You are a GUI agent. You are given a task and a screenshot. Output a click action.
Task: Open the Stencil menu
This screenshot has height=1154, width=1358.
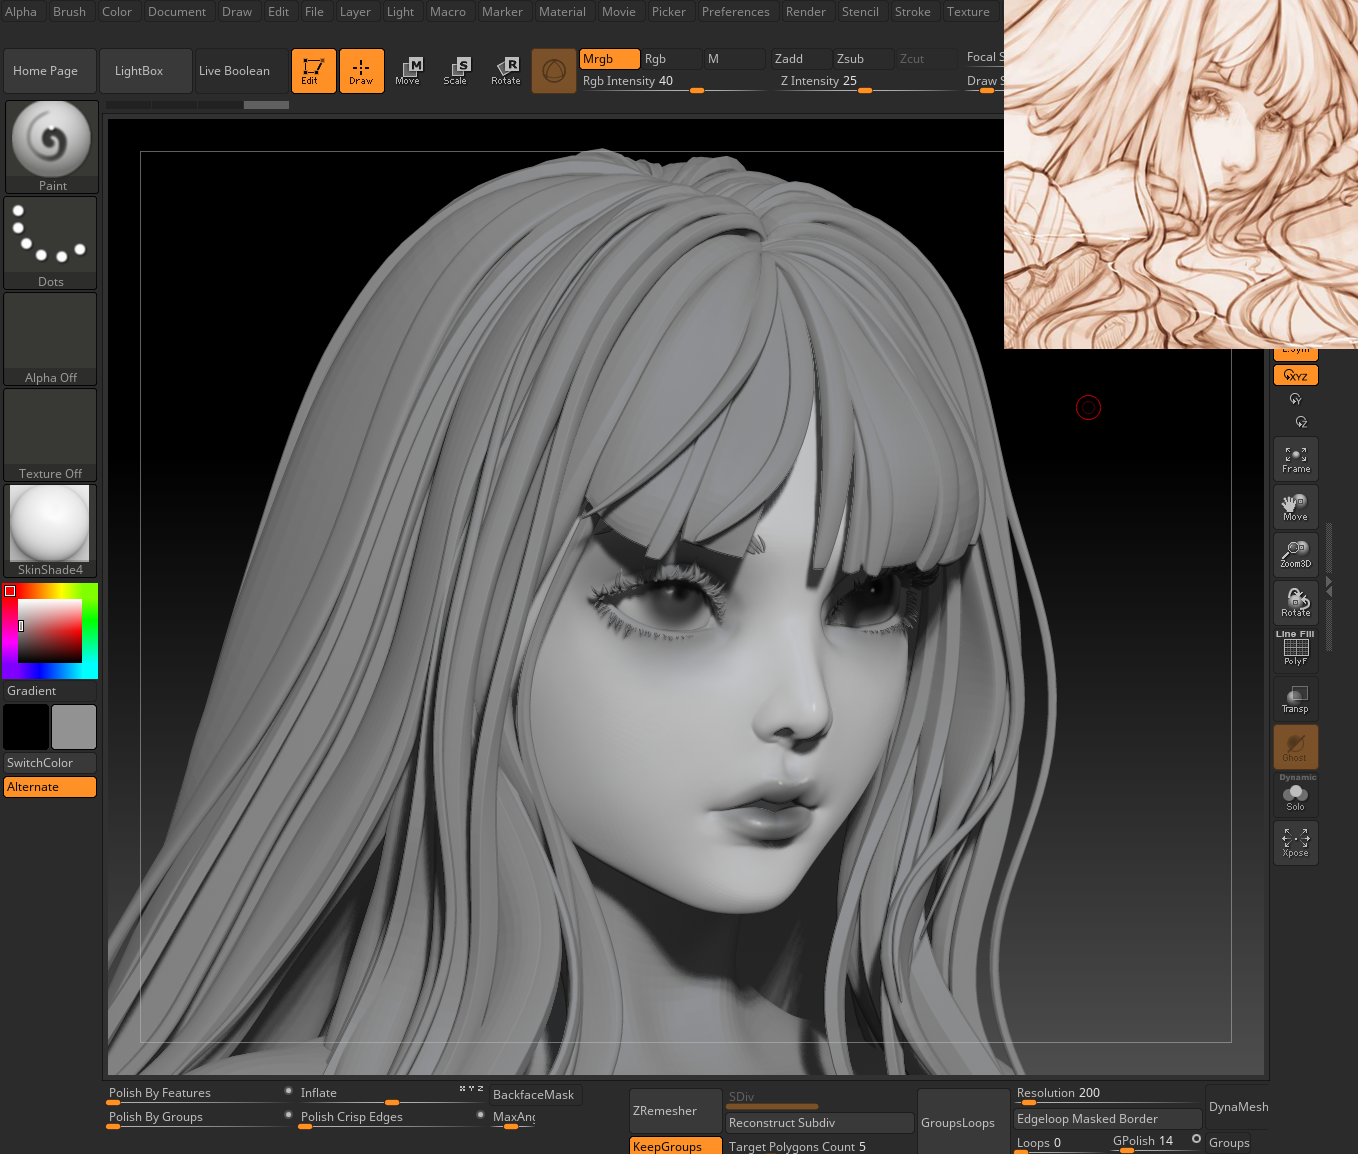(860, 12)
